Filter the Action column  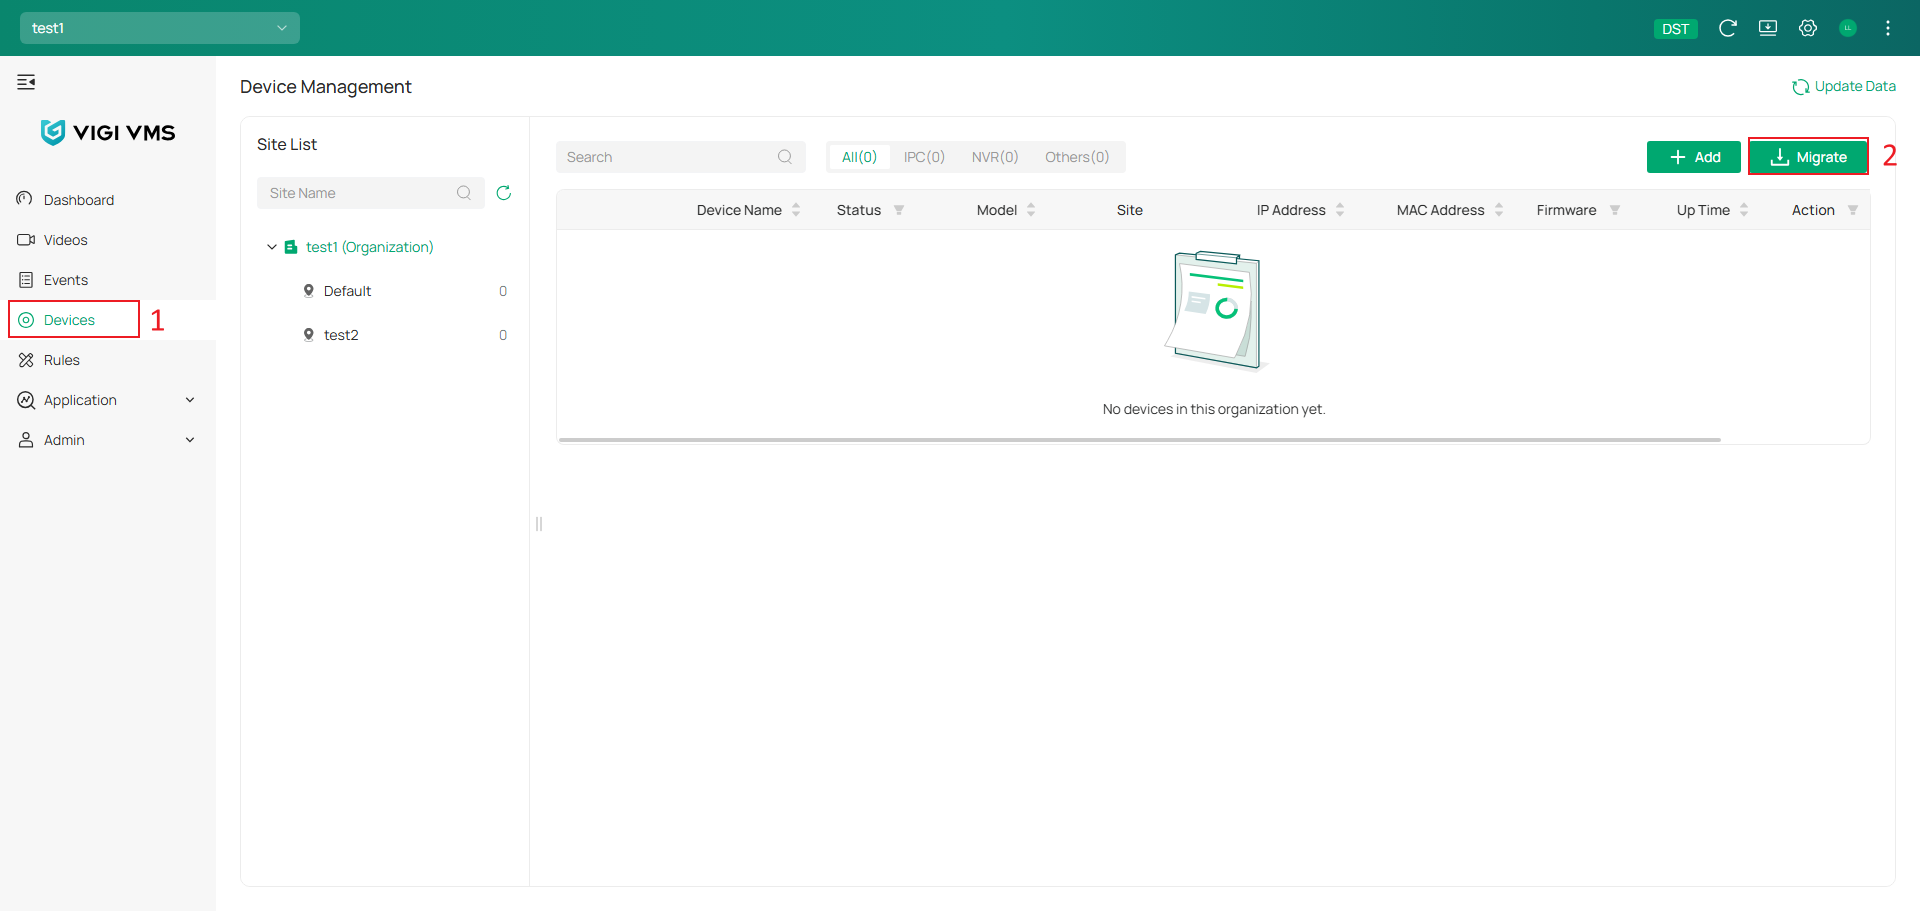[1853, 210]
